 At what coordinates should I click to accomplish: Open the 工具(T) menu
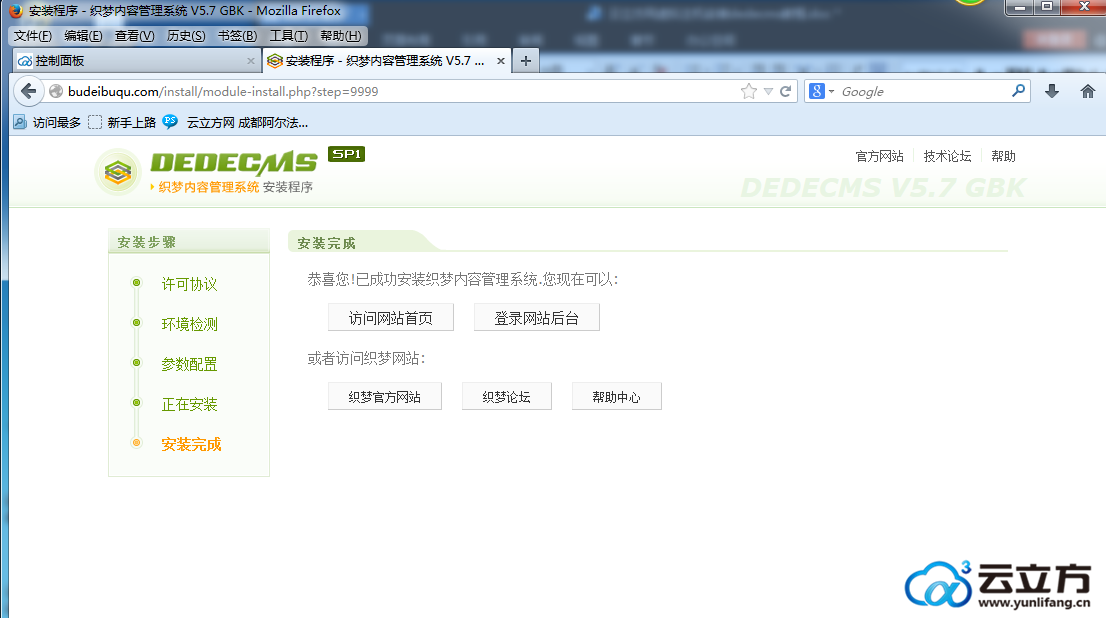pos(288,35)
